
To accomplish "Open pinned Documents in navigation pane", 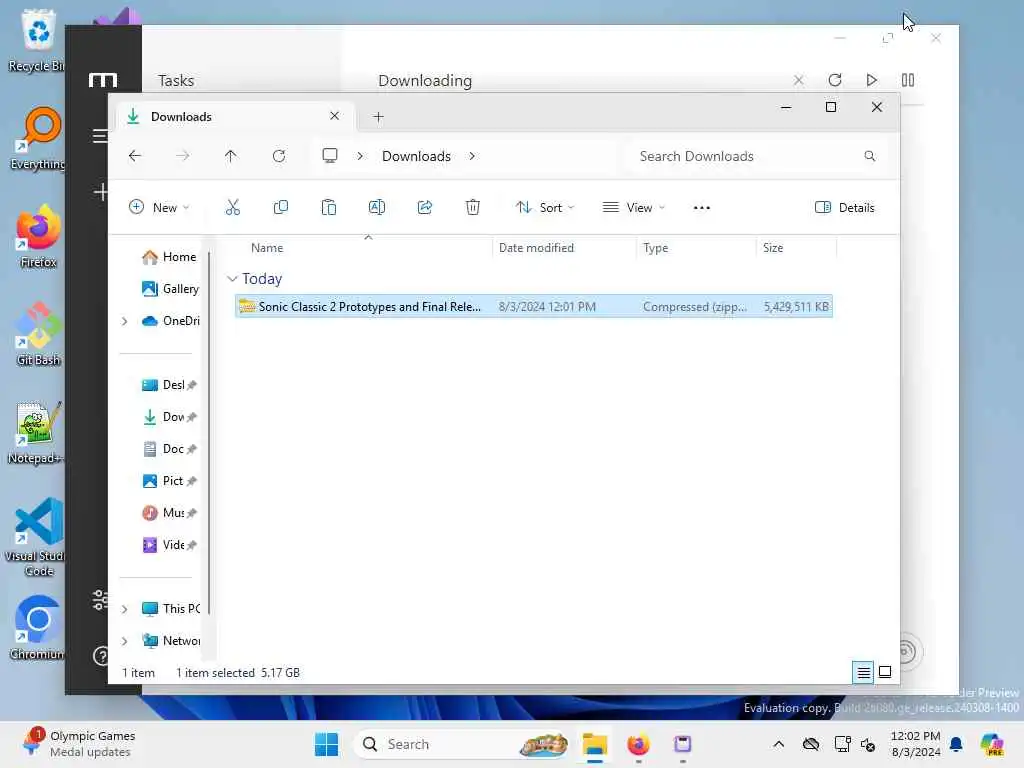I will [168, 449].
